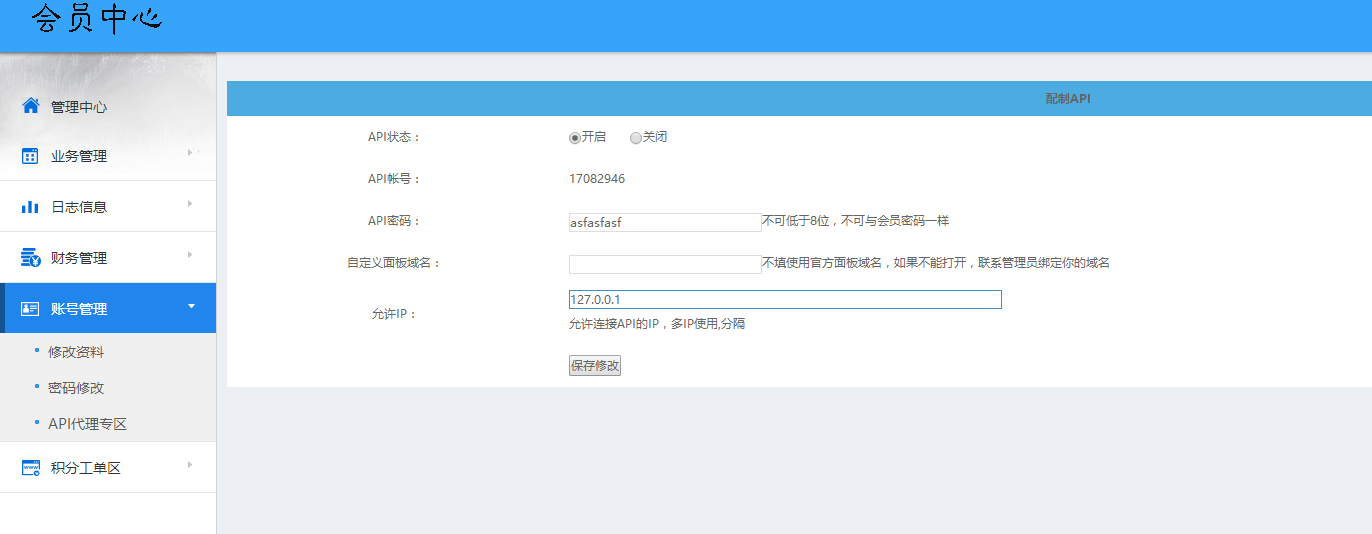
Task: Click the bar chart icon beside 日志信息
Action: 30,207
